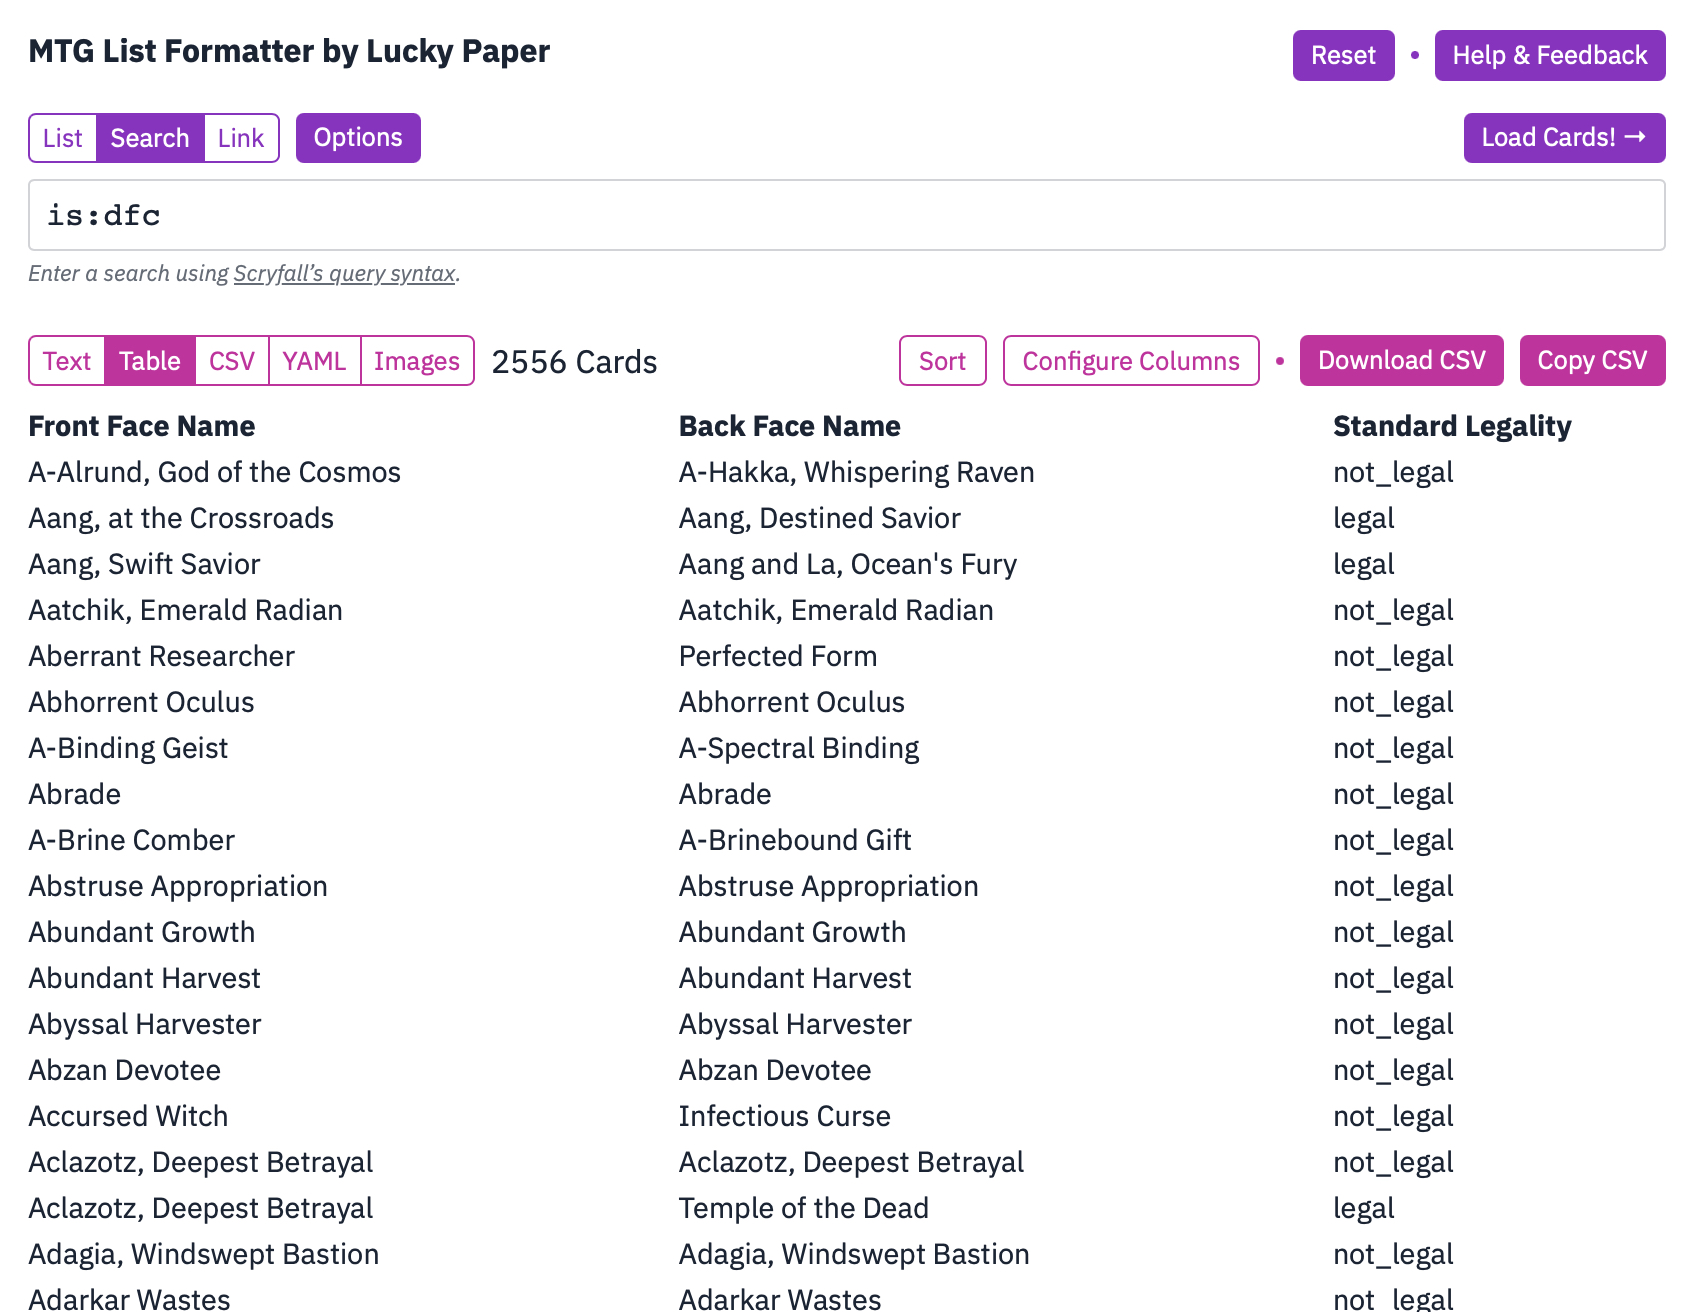This screenshot has height=1312, width=1696.
Task: Switch output to Text format
Action: click(x=67, y=361)
